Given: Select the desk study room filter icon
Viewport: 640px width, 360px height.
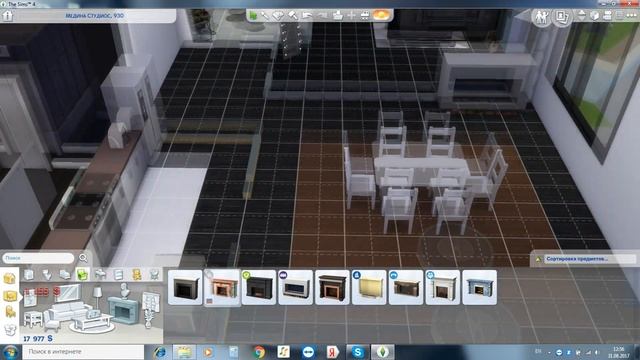Looking at the screenshot, I should pyautogui.click(x=100, y=275).
